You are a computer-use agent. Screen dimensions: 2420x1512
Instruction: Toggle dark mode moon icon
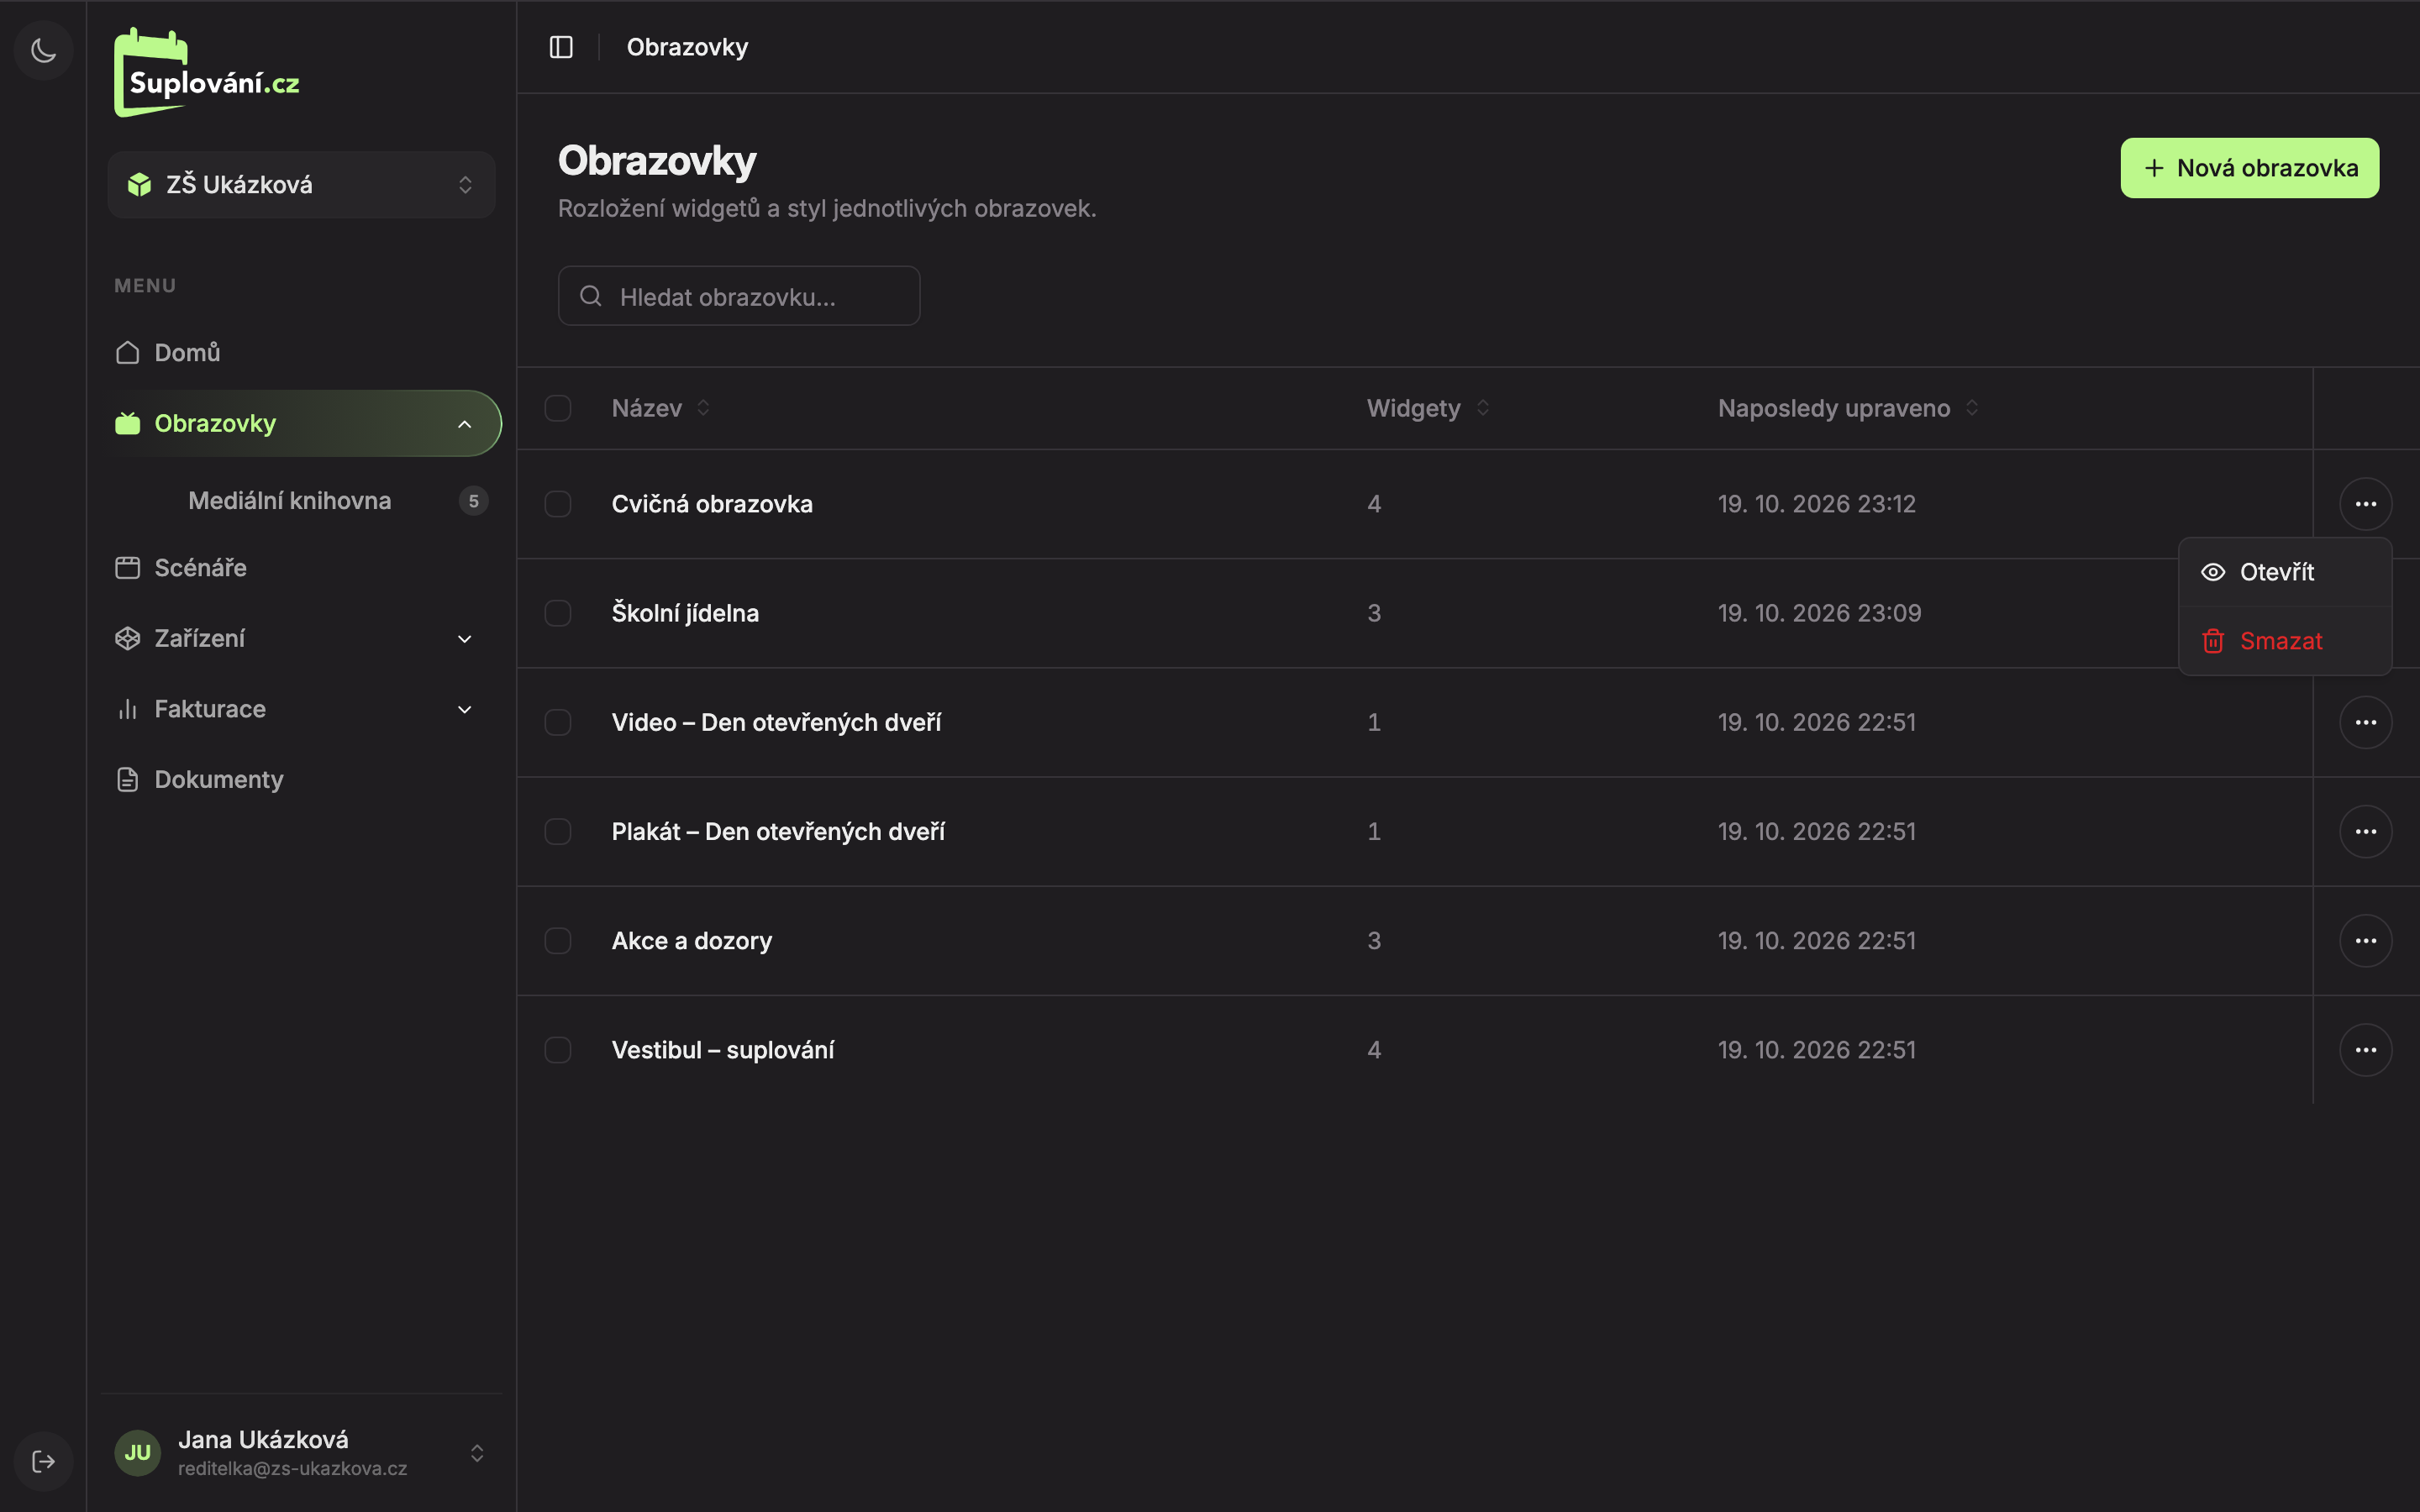43,50
